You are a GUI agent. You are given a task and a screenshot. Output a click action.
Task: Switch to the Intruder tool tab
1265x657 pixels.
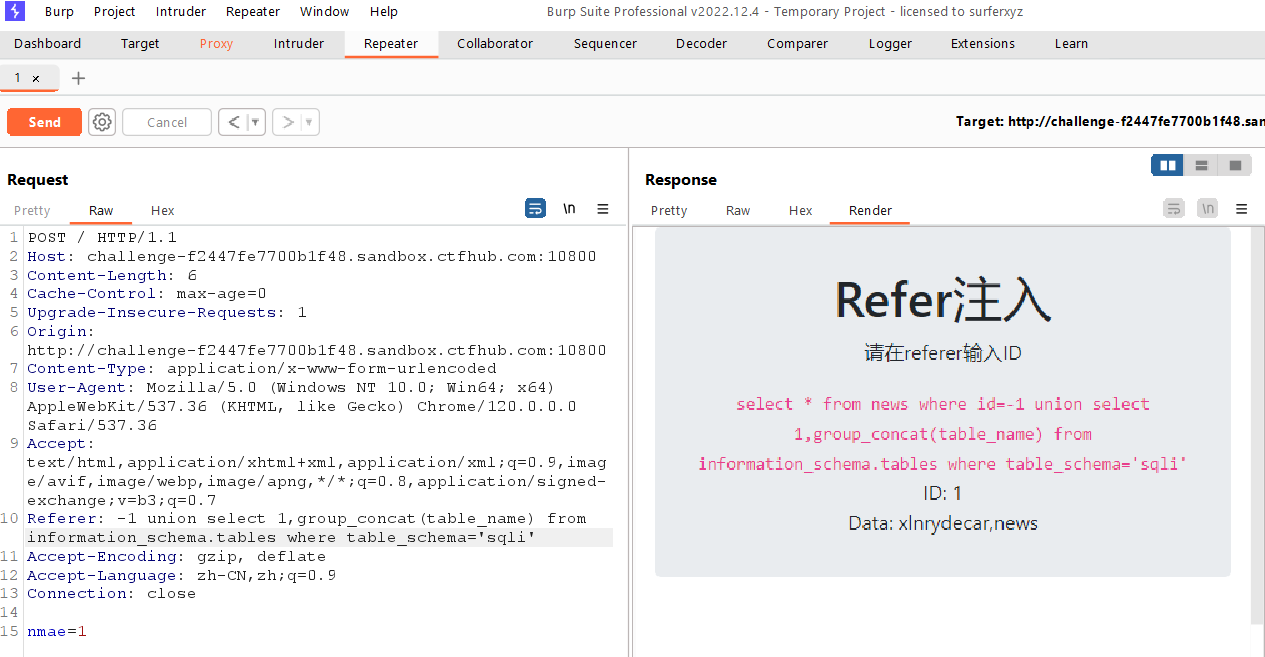(299, 43)
